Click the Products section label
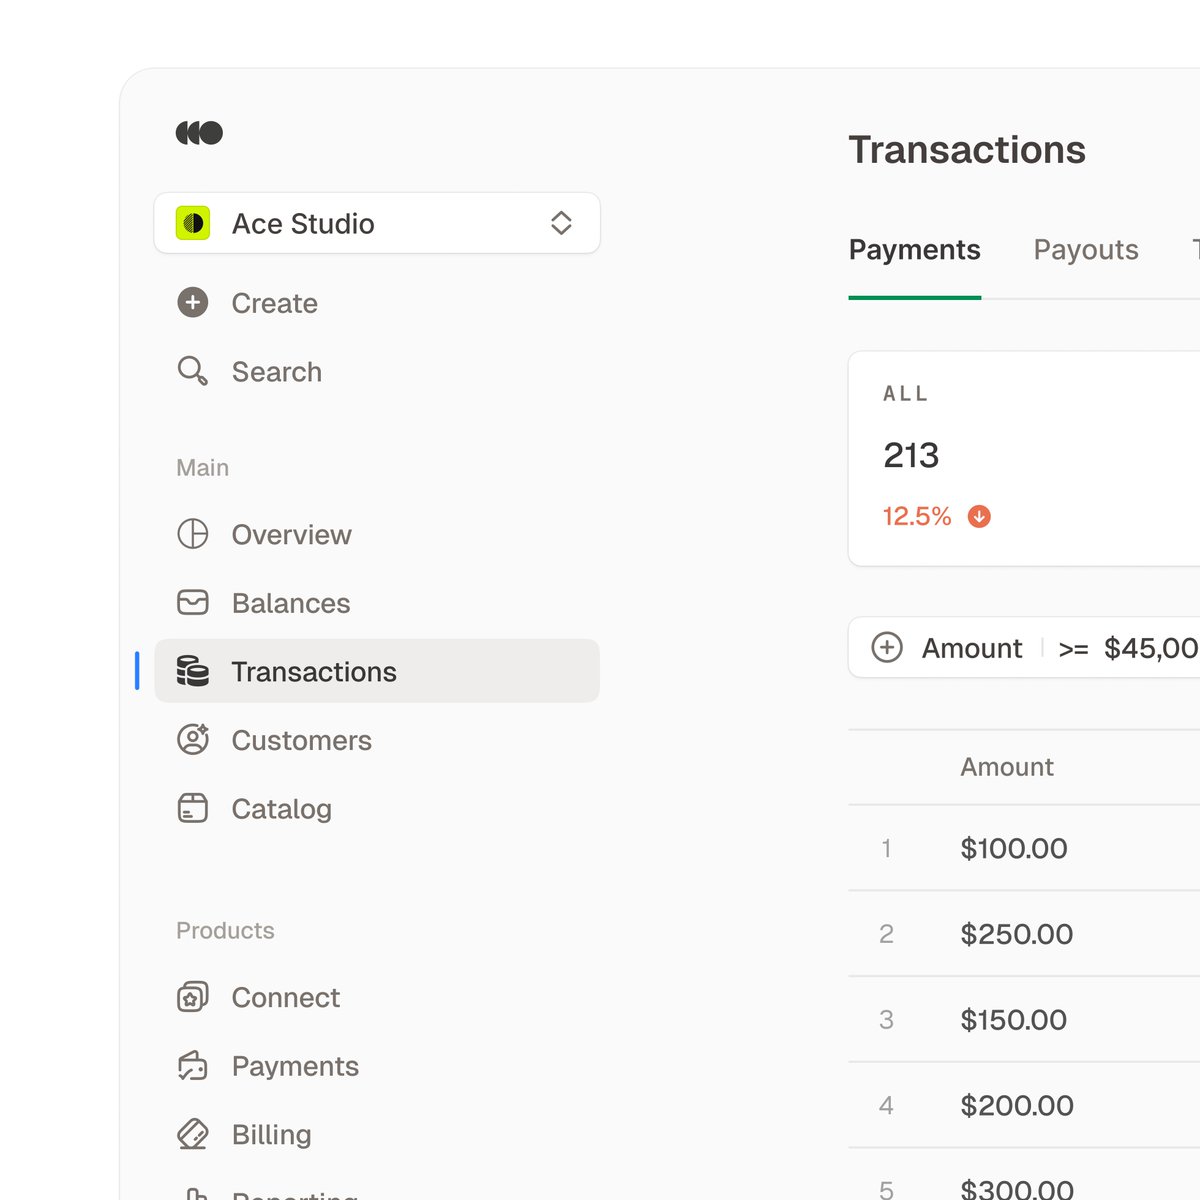The width and height of the screenshot is (1200, 1200). [x=225, y=930]
